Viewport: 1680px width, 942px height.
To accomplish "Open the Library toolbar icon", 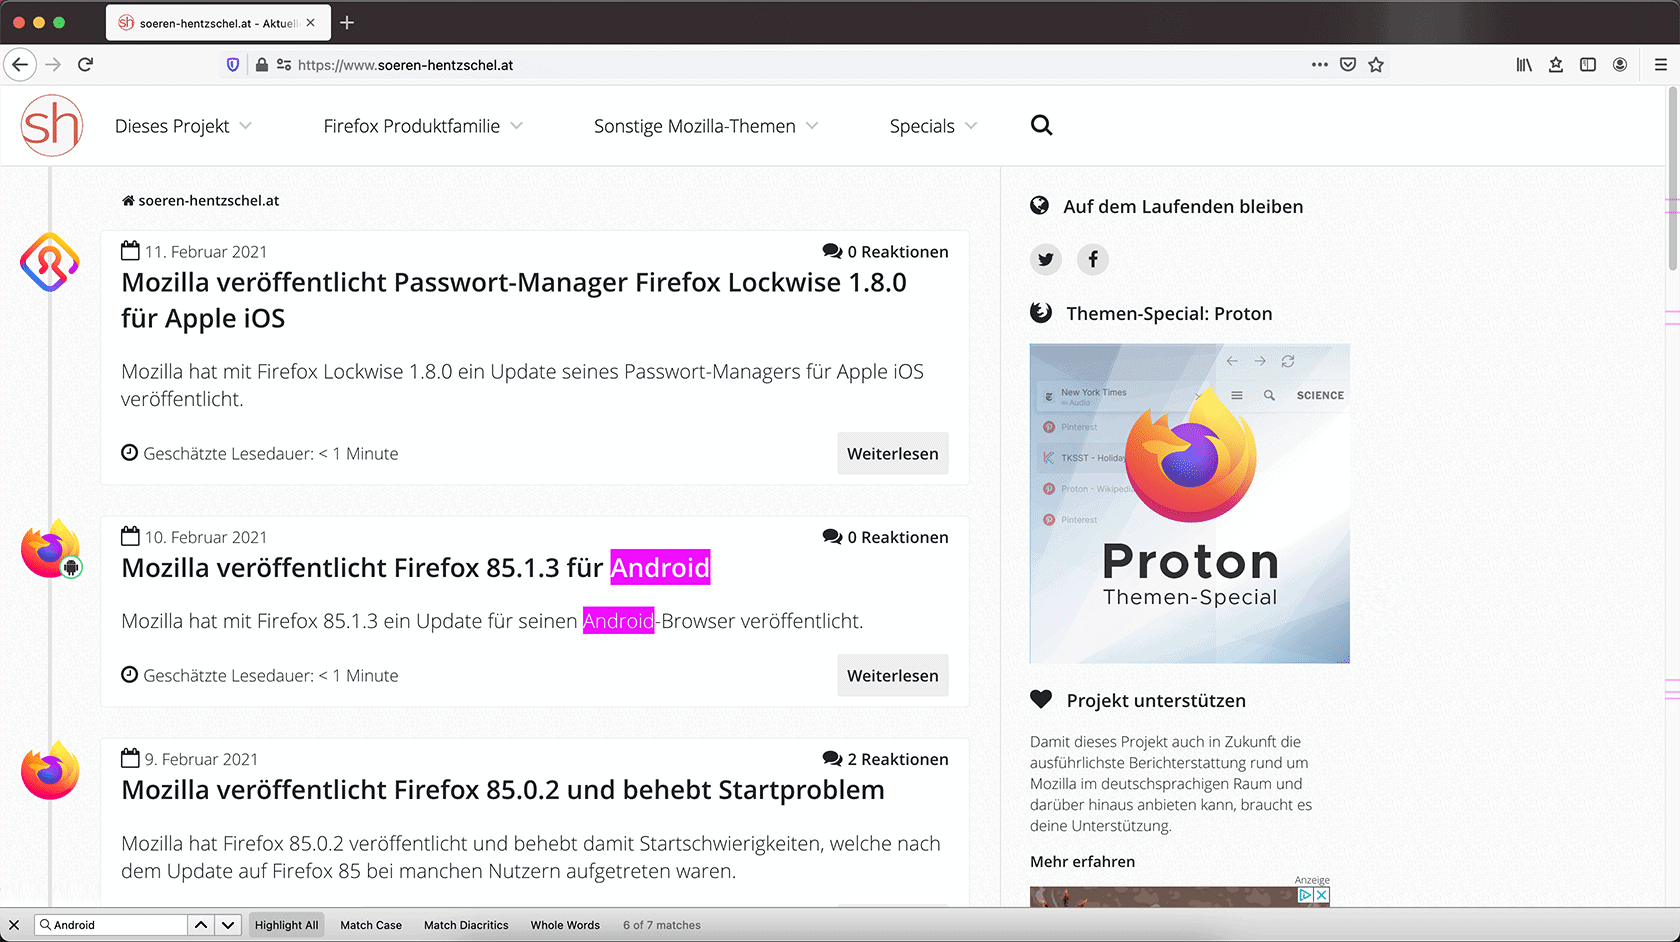I will [1524, 65].
